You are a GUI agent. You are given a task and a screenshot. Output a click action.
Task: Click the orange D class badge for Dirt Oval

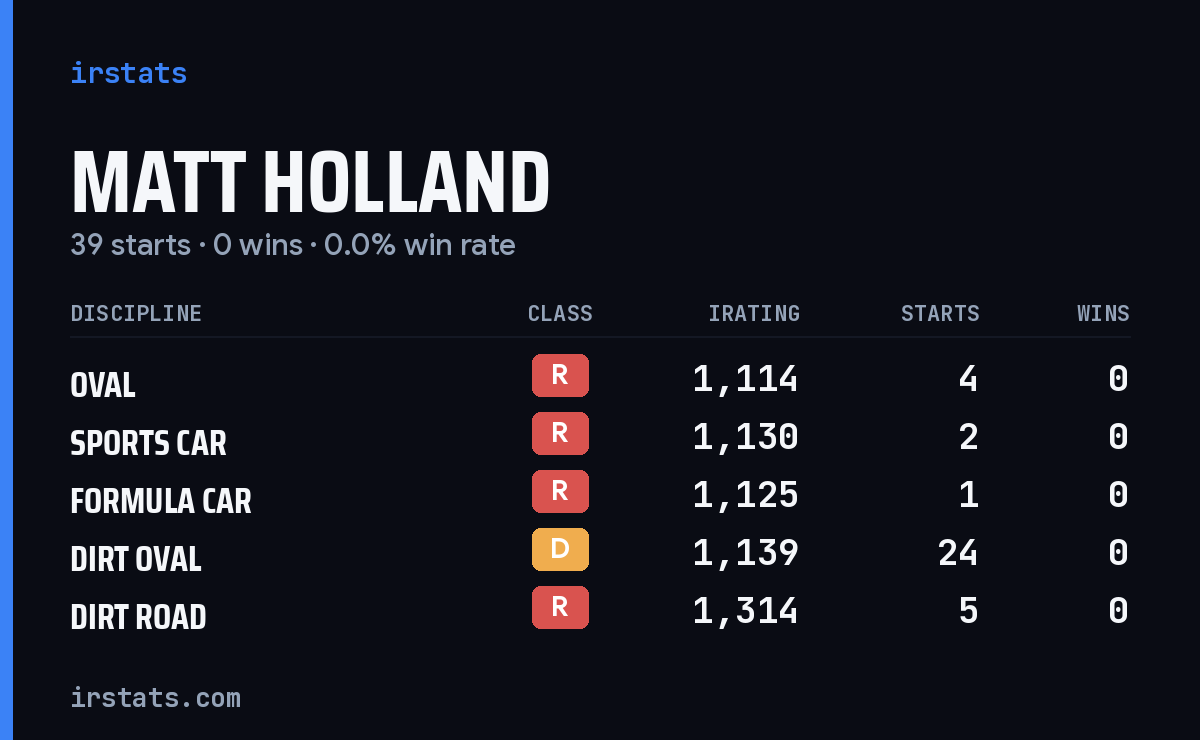[560, 550]
